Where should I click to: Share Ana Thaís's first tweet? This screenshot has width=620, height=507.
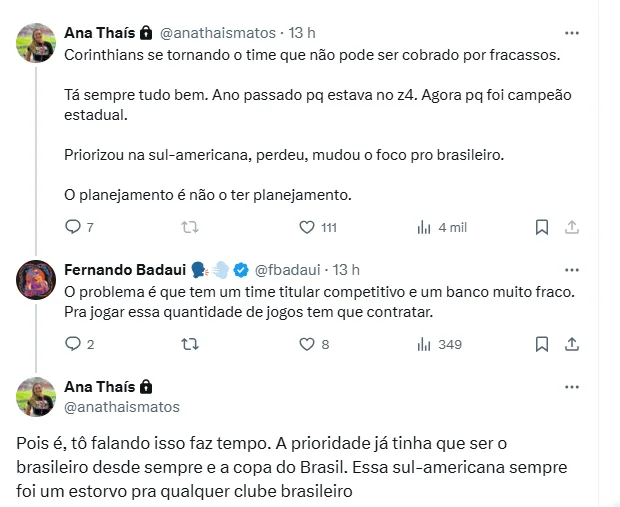[x=571, y=227]
